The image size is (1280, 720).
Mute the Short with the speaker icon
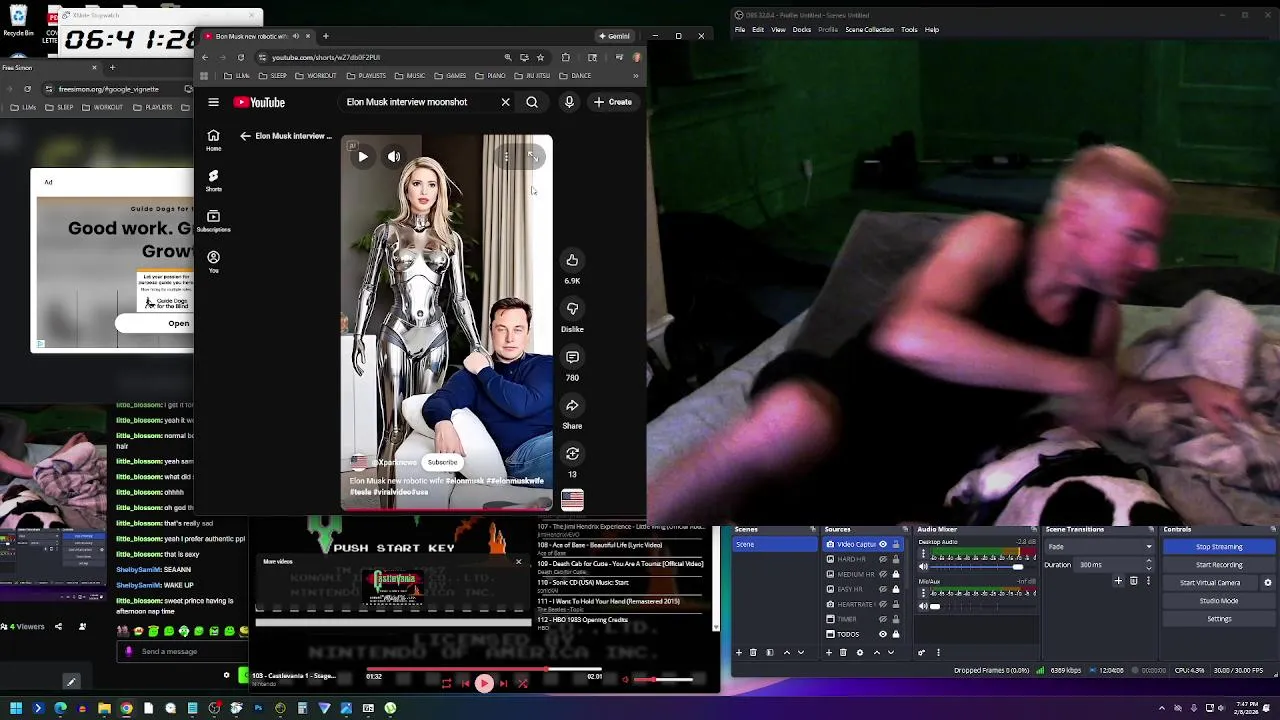point(394,157)
